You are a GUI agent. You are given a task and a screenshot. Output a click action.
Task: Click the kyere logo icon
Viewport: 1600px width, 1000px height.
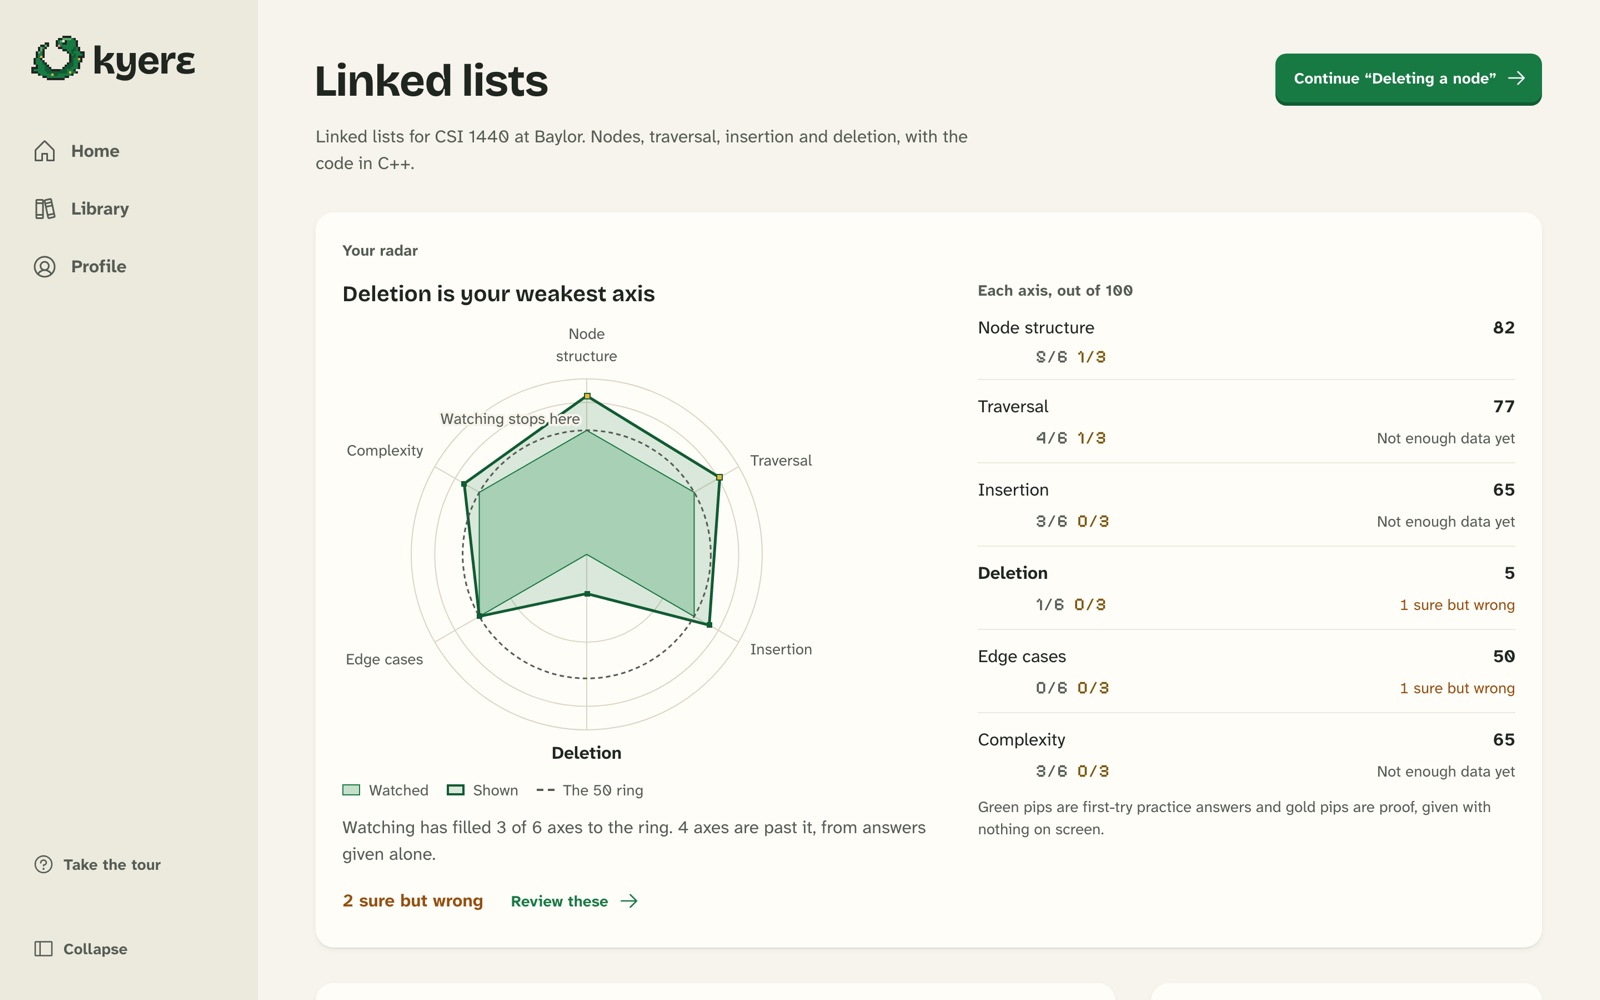(57, 58)
